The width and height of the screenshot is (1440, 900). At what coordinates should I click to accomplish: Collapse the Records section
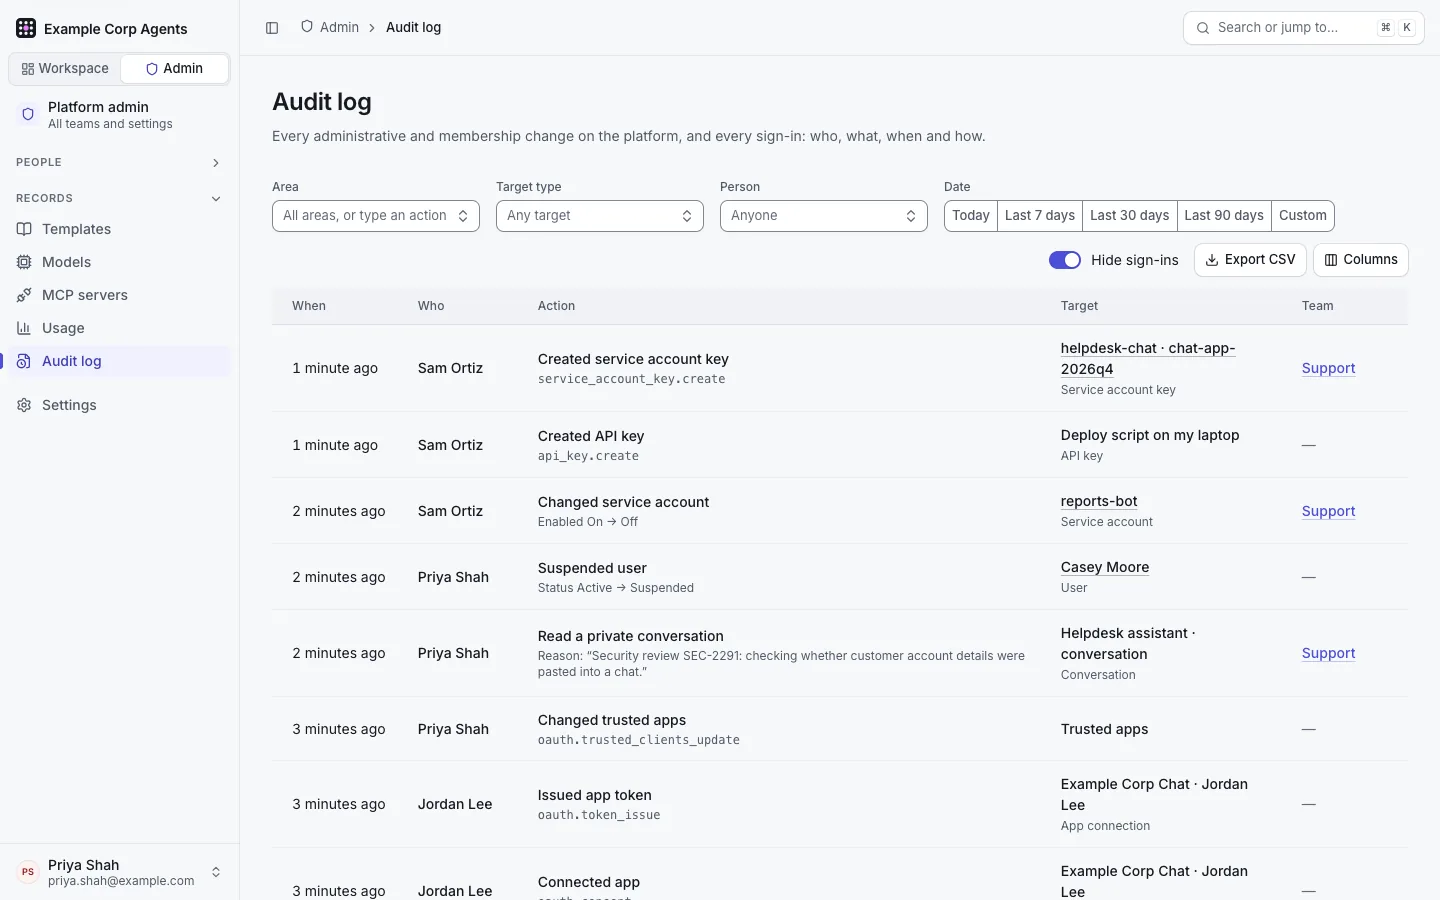click(119, 198)
